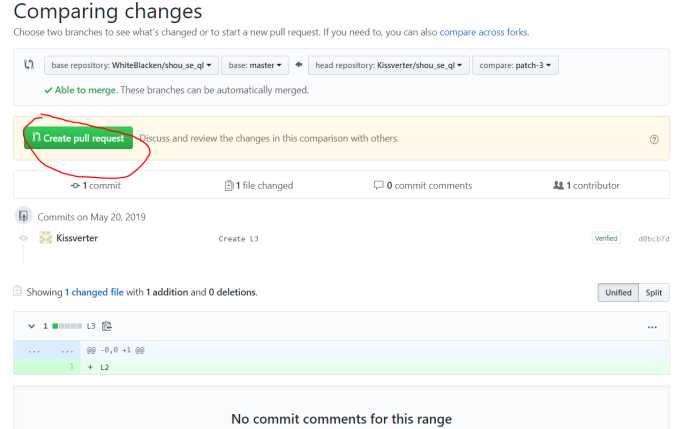Image resolution: width=693 pixels, height=429 pixels.
Task: Open the compare across forks link
Action: tap(484, 32)
